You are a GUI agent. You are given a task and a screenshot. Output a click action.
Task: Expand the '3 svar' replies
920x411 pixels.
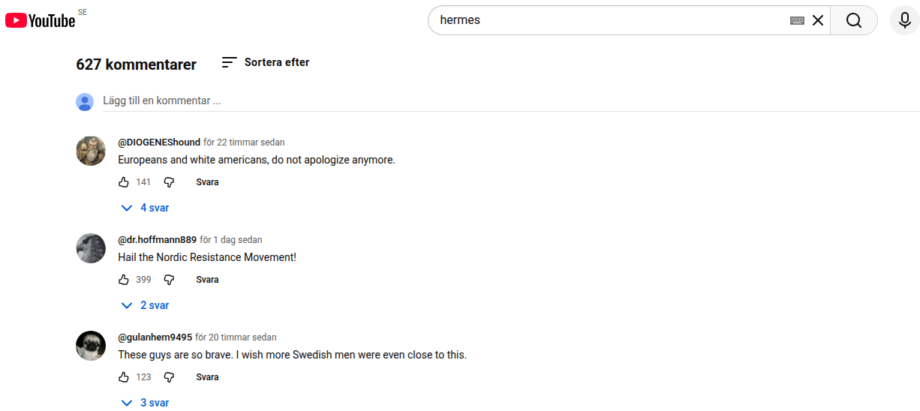coord(146,403)
